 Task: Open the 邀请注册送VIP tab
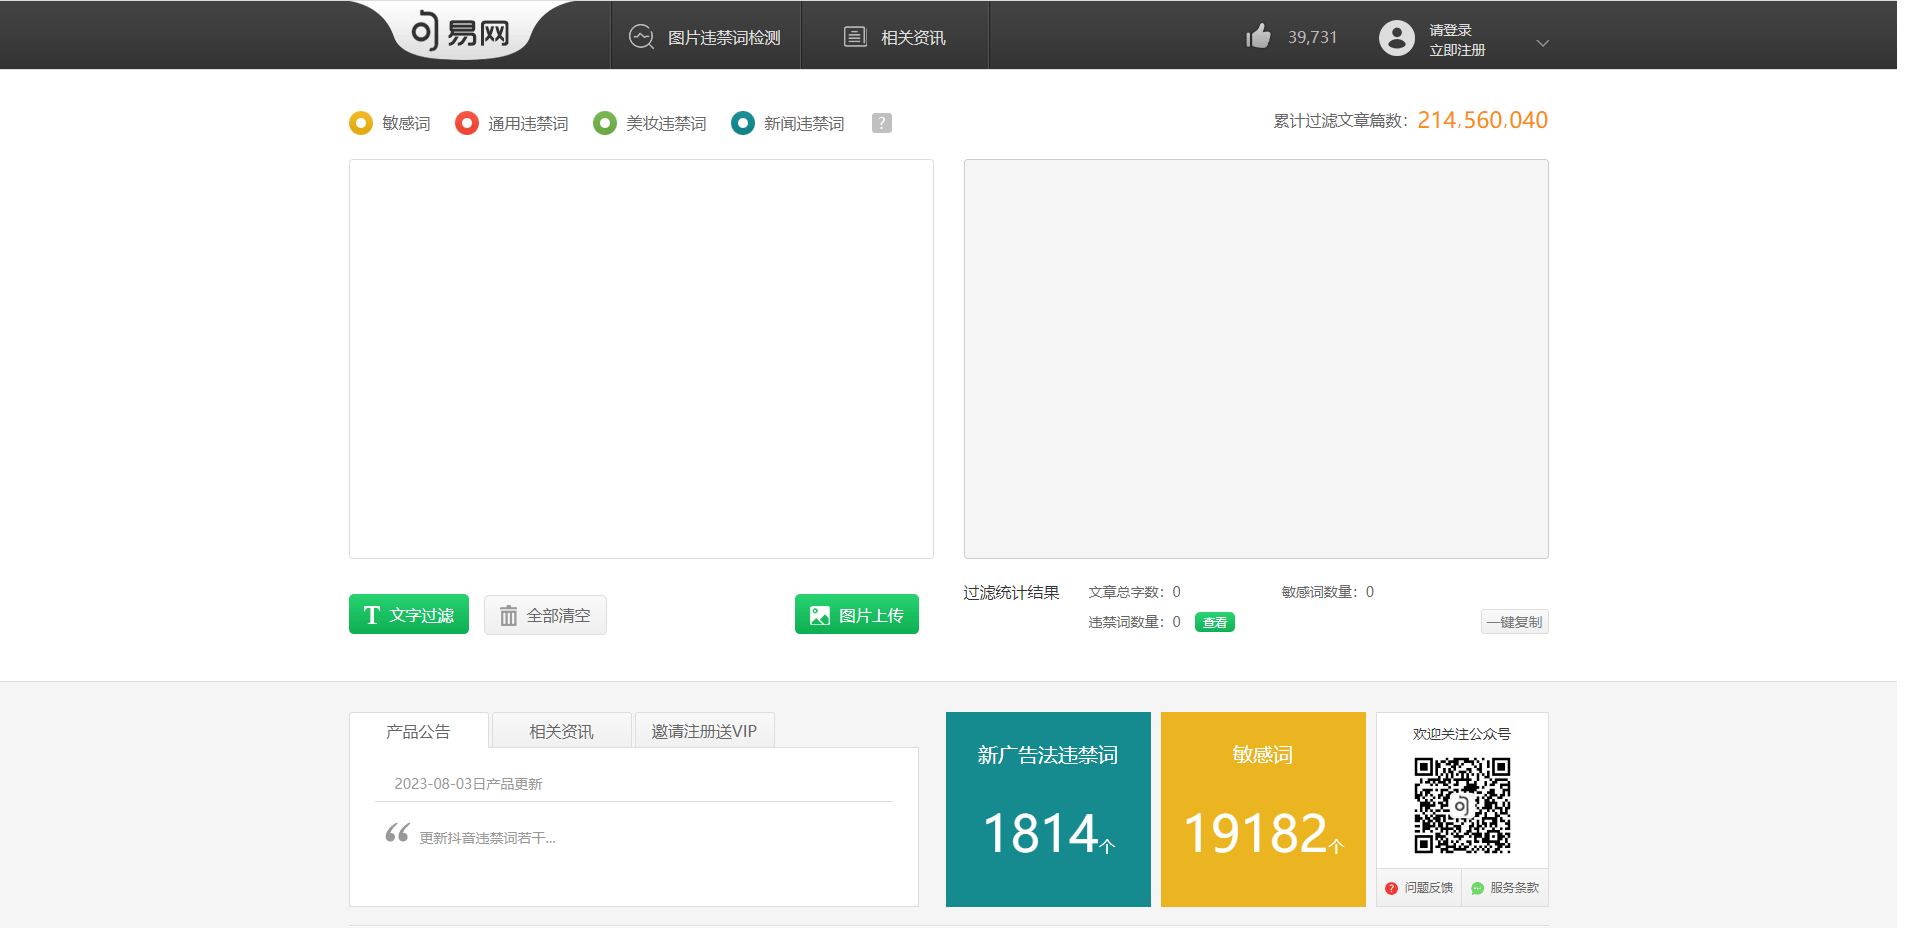(704, 730)
